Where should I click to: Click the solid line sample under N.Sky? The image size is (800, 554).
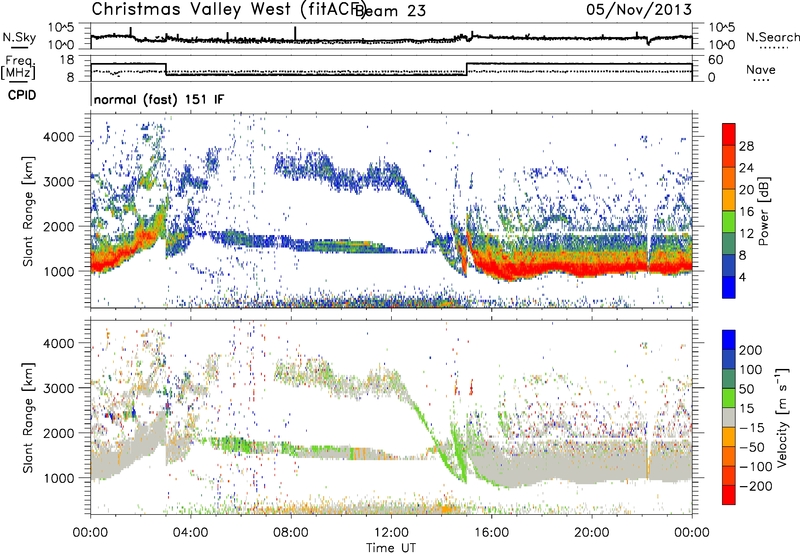(19, 47)
